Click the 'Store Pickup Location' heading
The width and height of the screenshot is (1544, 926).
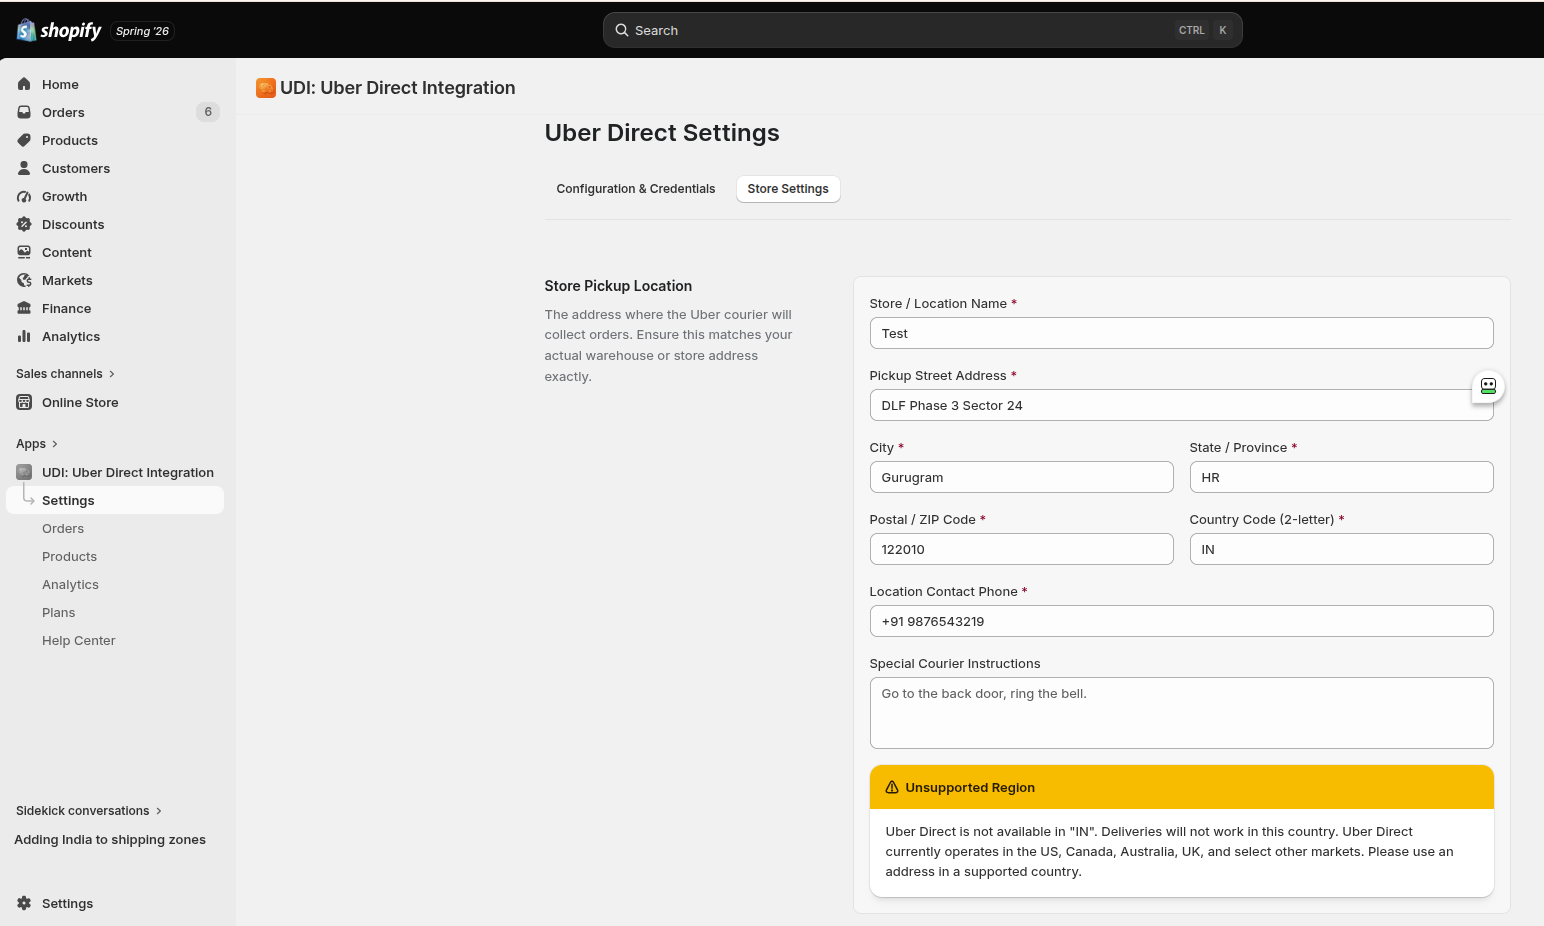click(618, 286)
